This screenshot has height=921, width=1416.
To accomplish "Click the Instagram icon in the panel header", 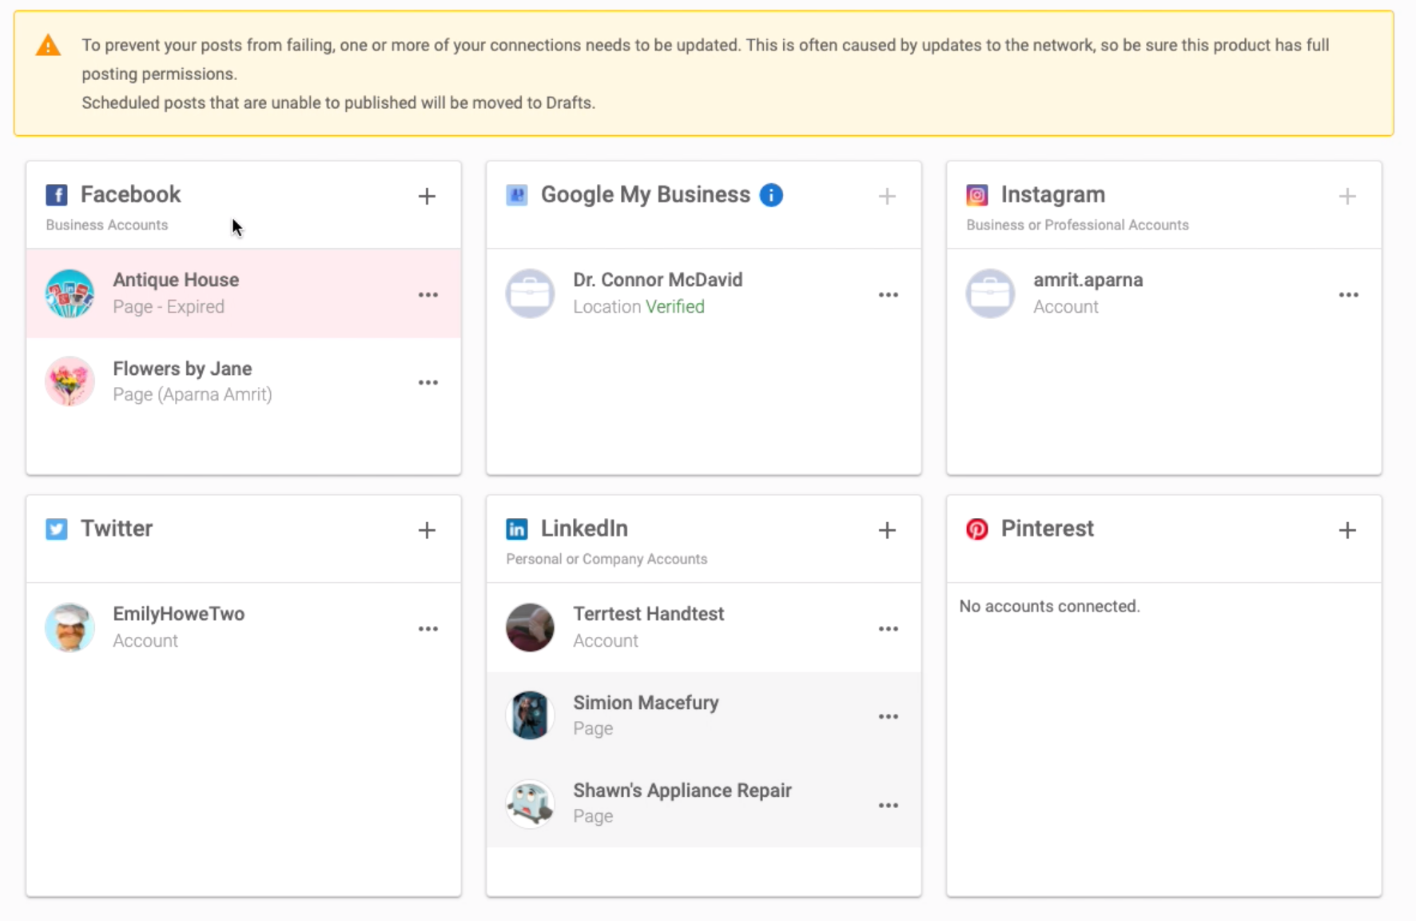I will [977, 194].
